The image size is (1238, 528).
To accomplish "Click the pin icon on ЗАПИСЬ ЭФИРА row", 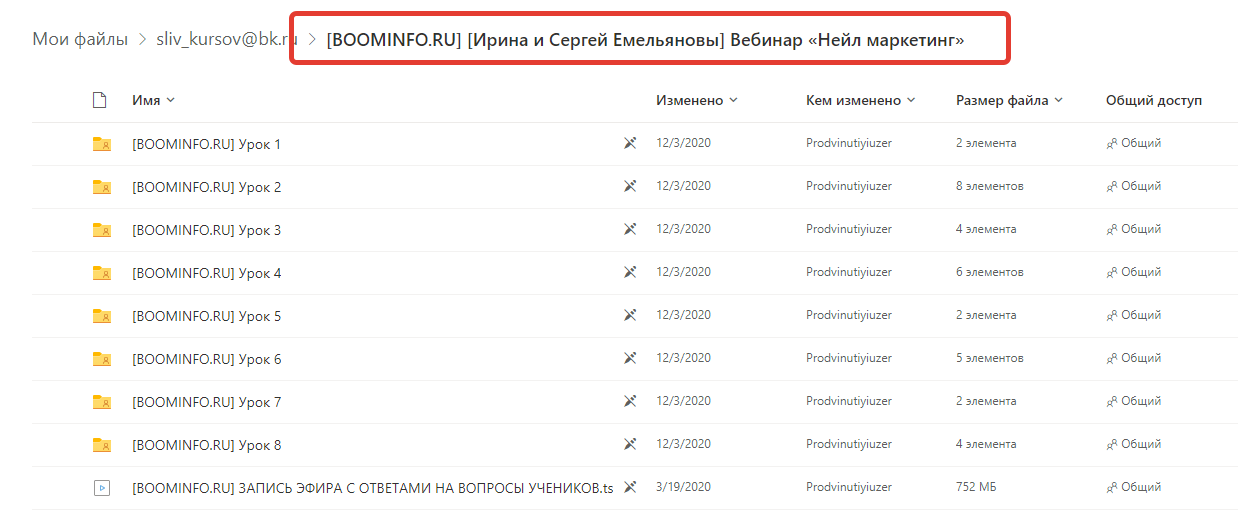I will coord(630,487).
